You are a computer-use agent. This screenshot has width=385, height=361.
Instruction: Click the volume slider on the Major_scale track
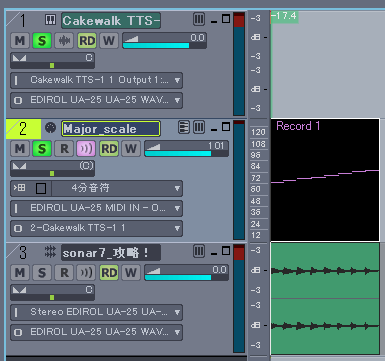(x=187, y=149)
